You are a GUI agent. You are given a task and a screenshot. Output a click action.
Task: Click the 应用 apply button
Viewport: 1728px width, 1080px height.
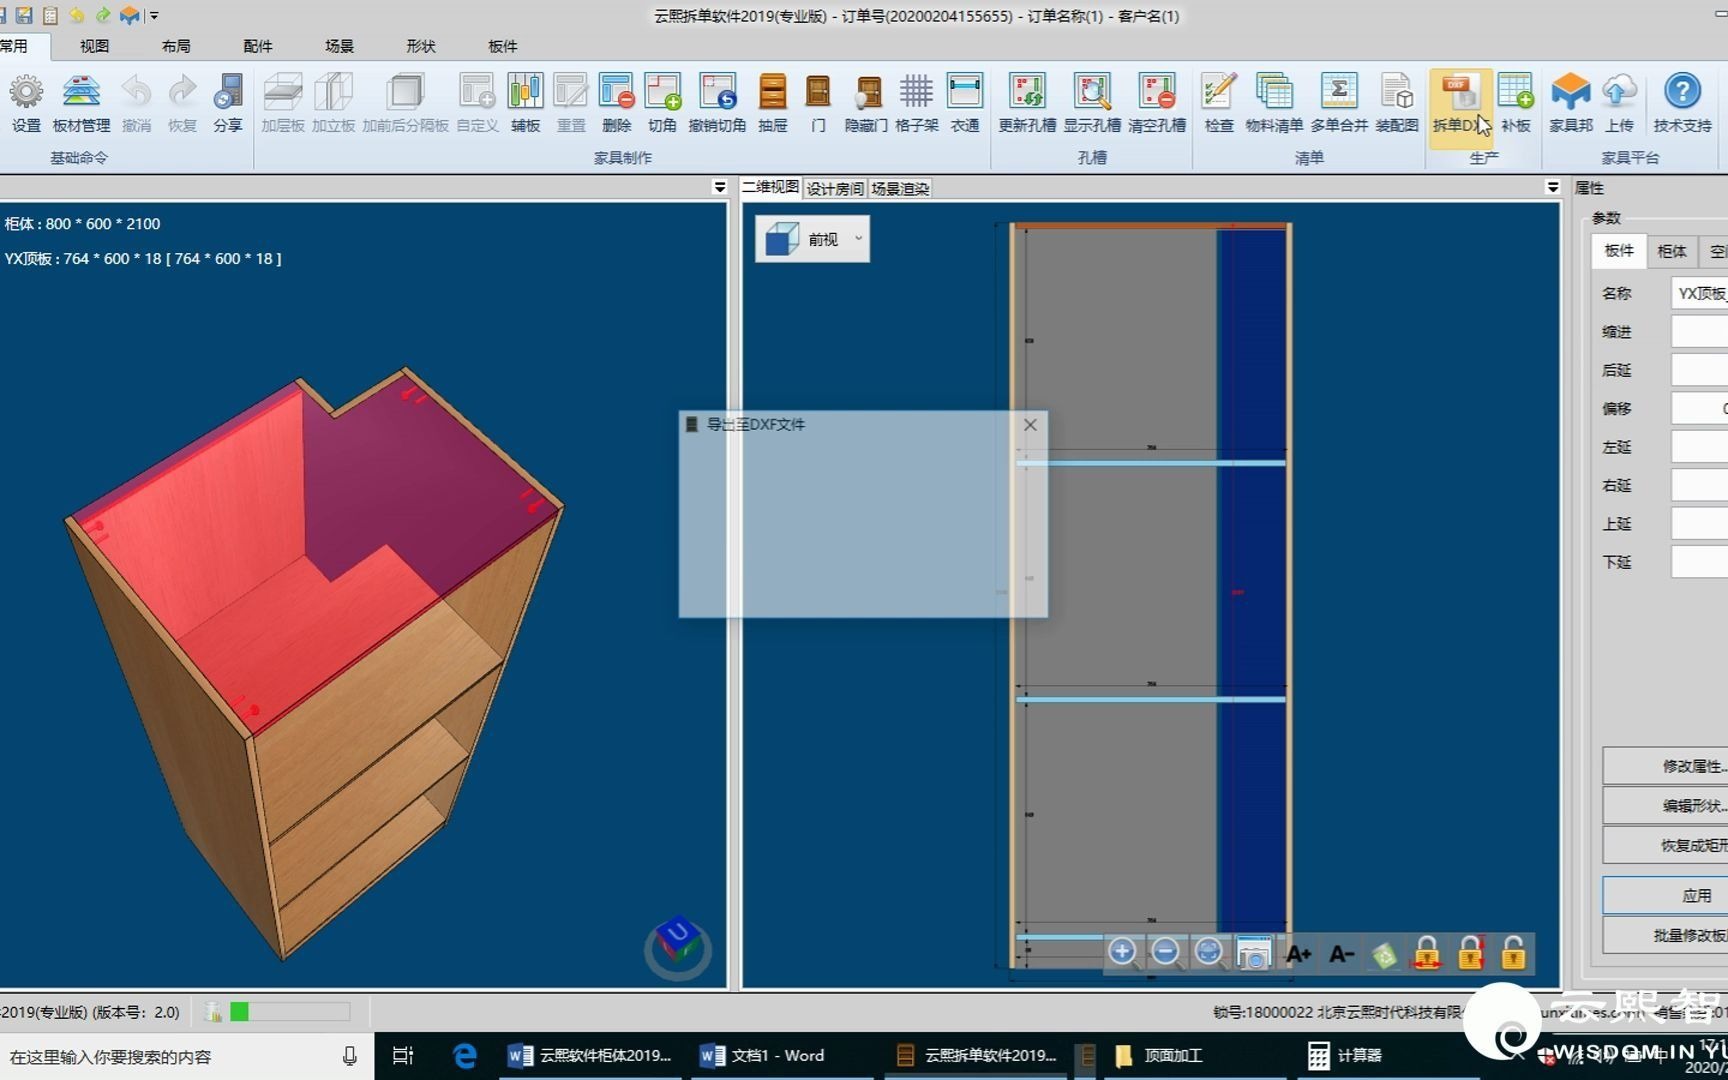[x=1666, y=895]
